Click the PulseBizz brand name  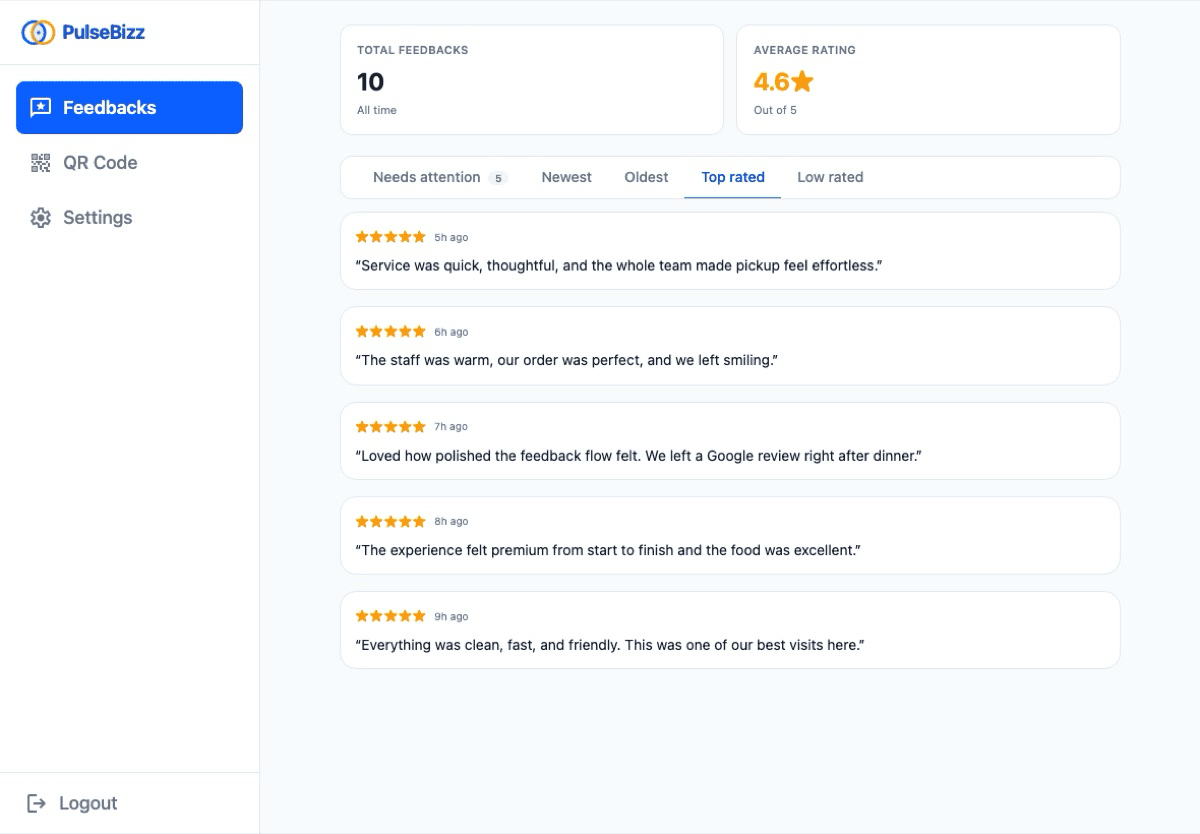coord(104,32)
